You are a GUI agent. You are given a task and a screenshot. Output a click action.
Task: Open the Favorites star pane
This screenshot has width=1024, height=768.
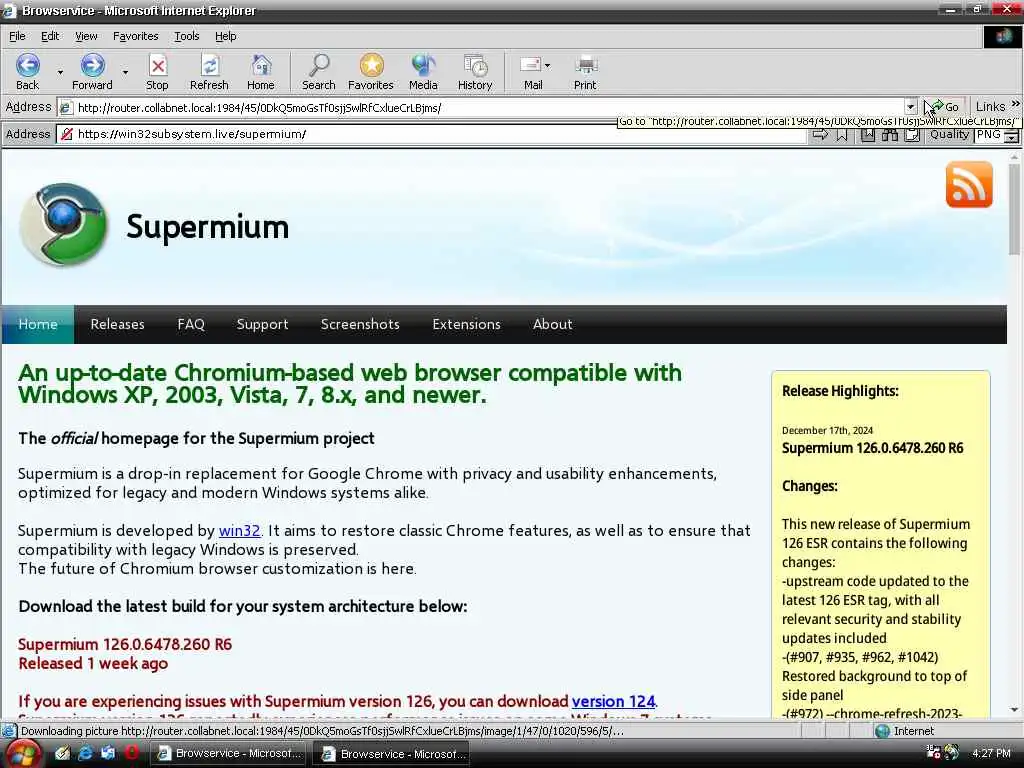pyautogui.click(x=371, y=72)
